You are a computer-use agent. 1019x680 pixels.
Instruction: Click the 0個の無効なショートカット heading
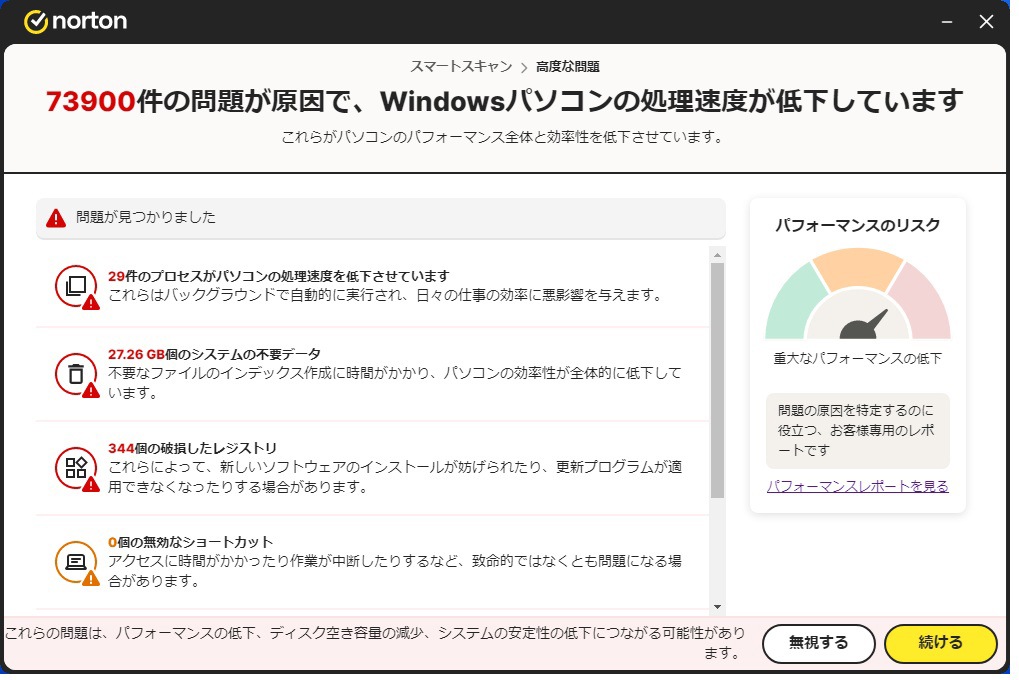pyautogui.click(x=190, y=542)
